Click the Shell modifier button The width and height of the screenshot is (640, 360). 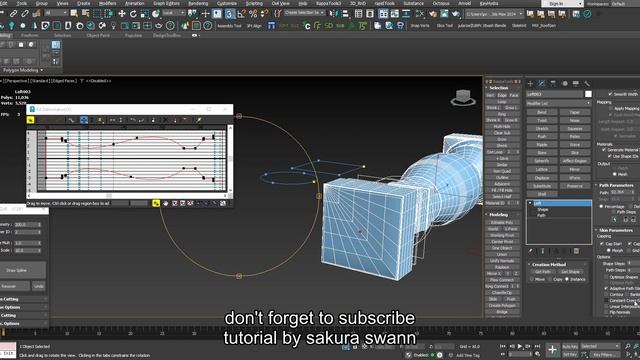coord(542,194)
